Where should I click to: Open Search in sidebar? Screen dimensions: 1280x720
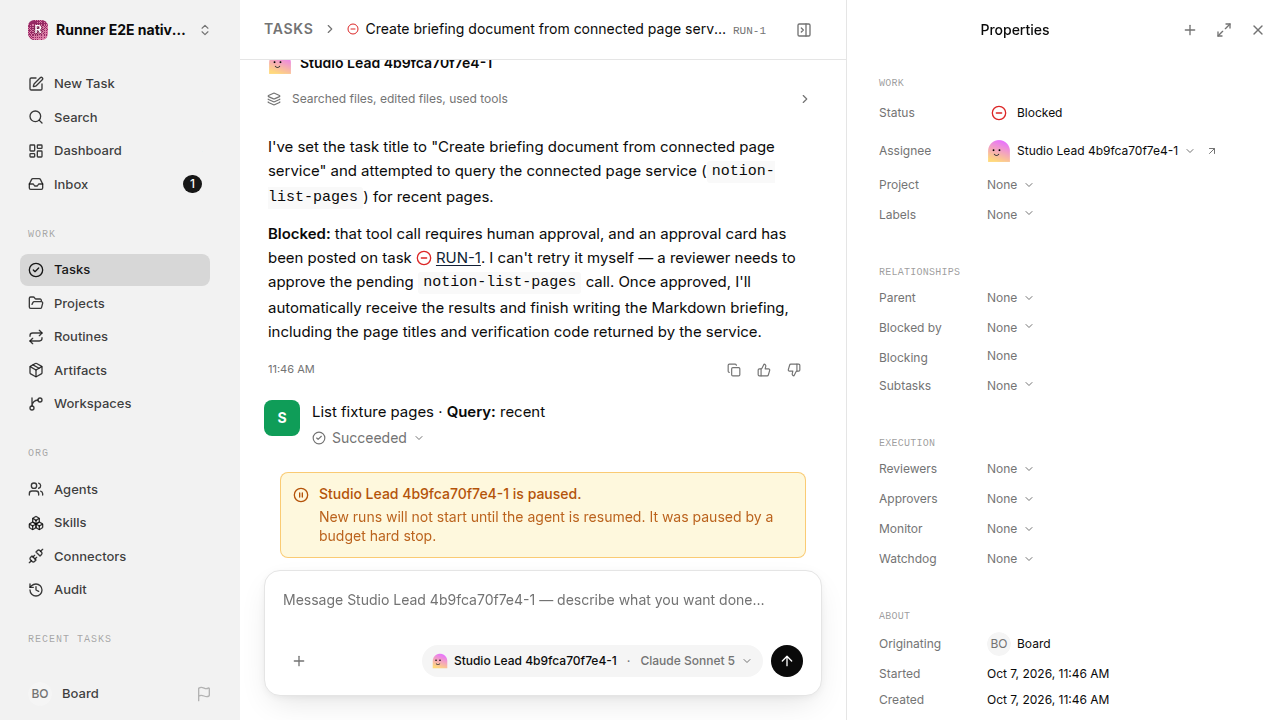(115, 117)
